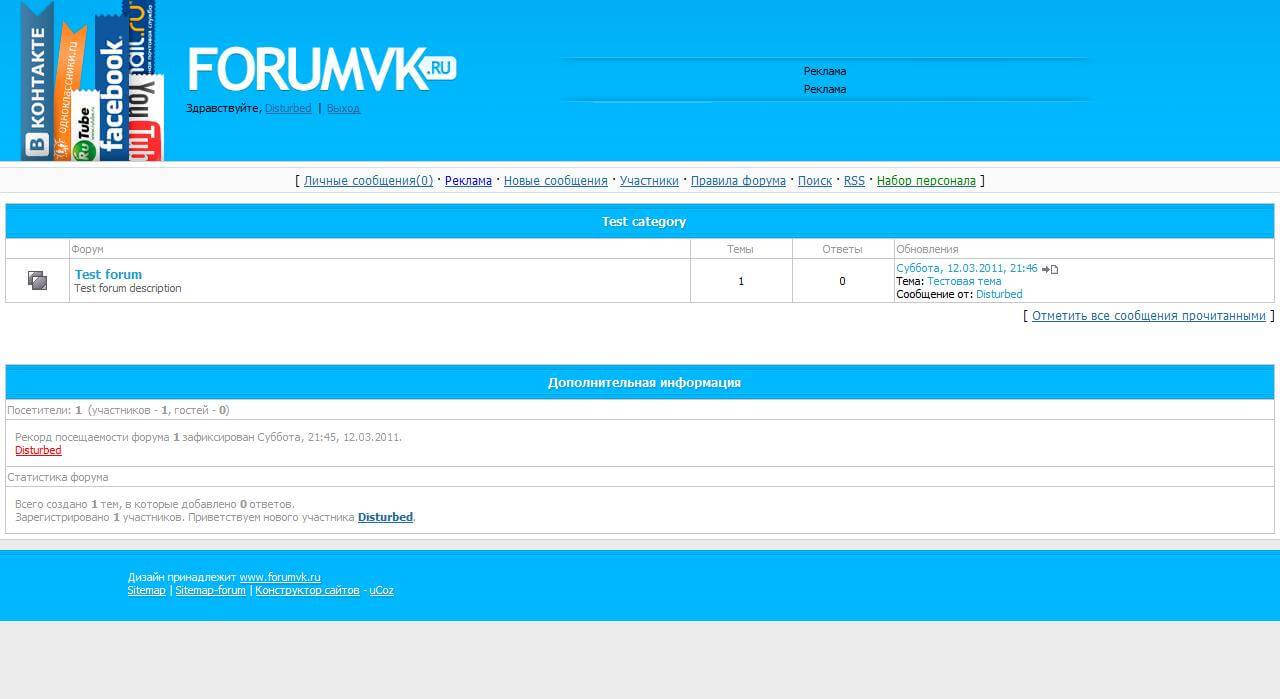1280x699 pixels.
Task: Open the Участники members list
Action: [x=649, y=181]
